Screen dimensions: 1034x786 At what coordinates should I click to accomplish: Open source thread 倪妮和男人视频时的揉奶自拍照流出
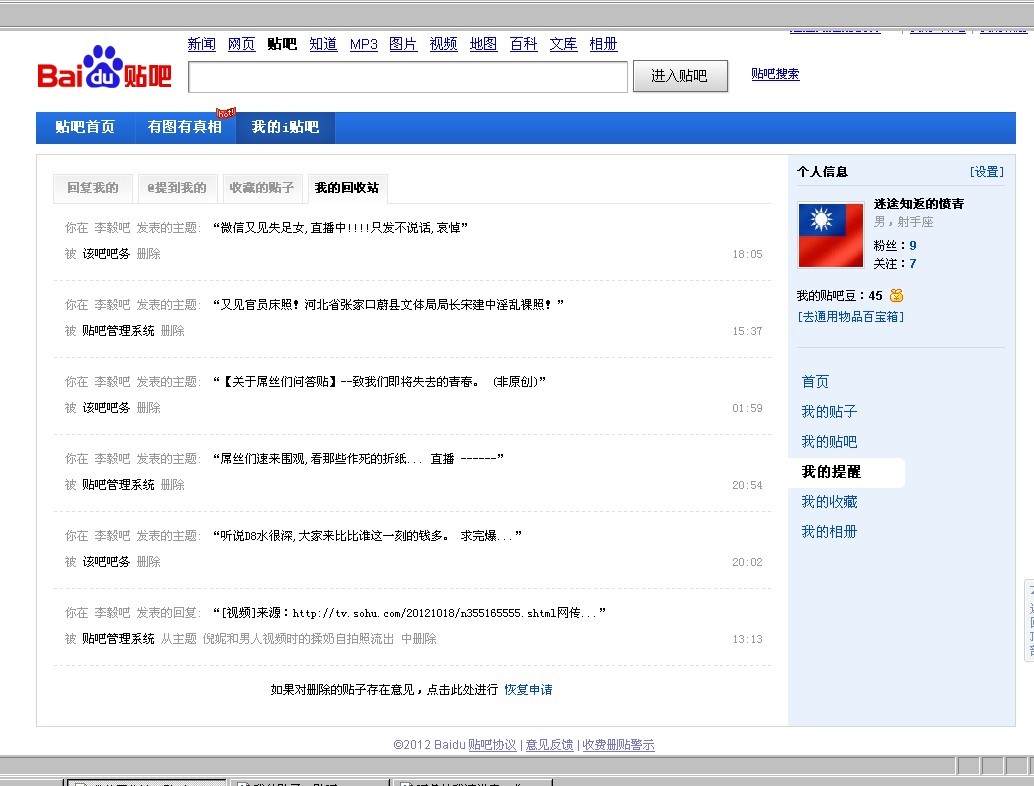(x=298, y=639)
